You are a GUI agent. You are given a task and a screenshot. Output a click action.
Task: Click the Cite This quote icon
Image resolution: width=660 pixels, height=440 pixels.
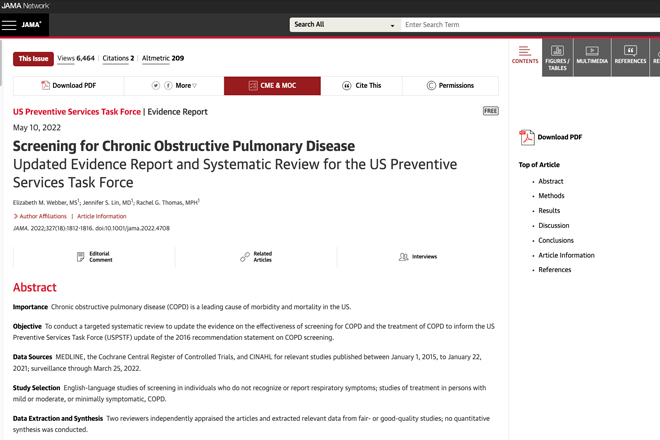pyautogui.click(x=346, y=86)
